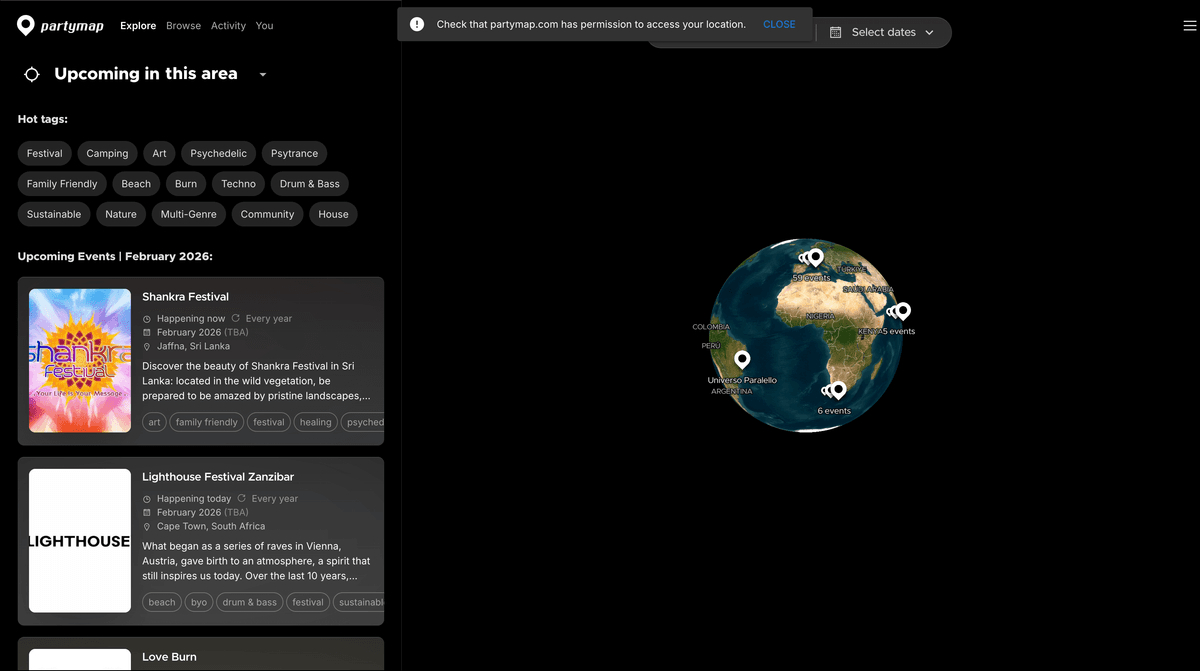Click the calendar icon beside Select dates
The height and width of the screenshot is (671, 1200).
[836, 32]
